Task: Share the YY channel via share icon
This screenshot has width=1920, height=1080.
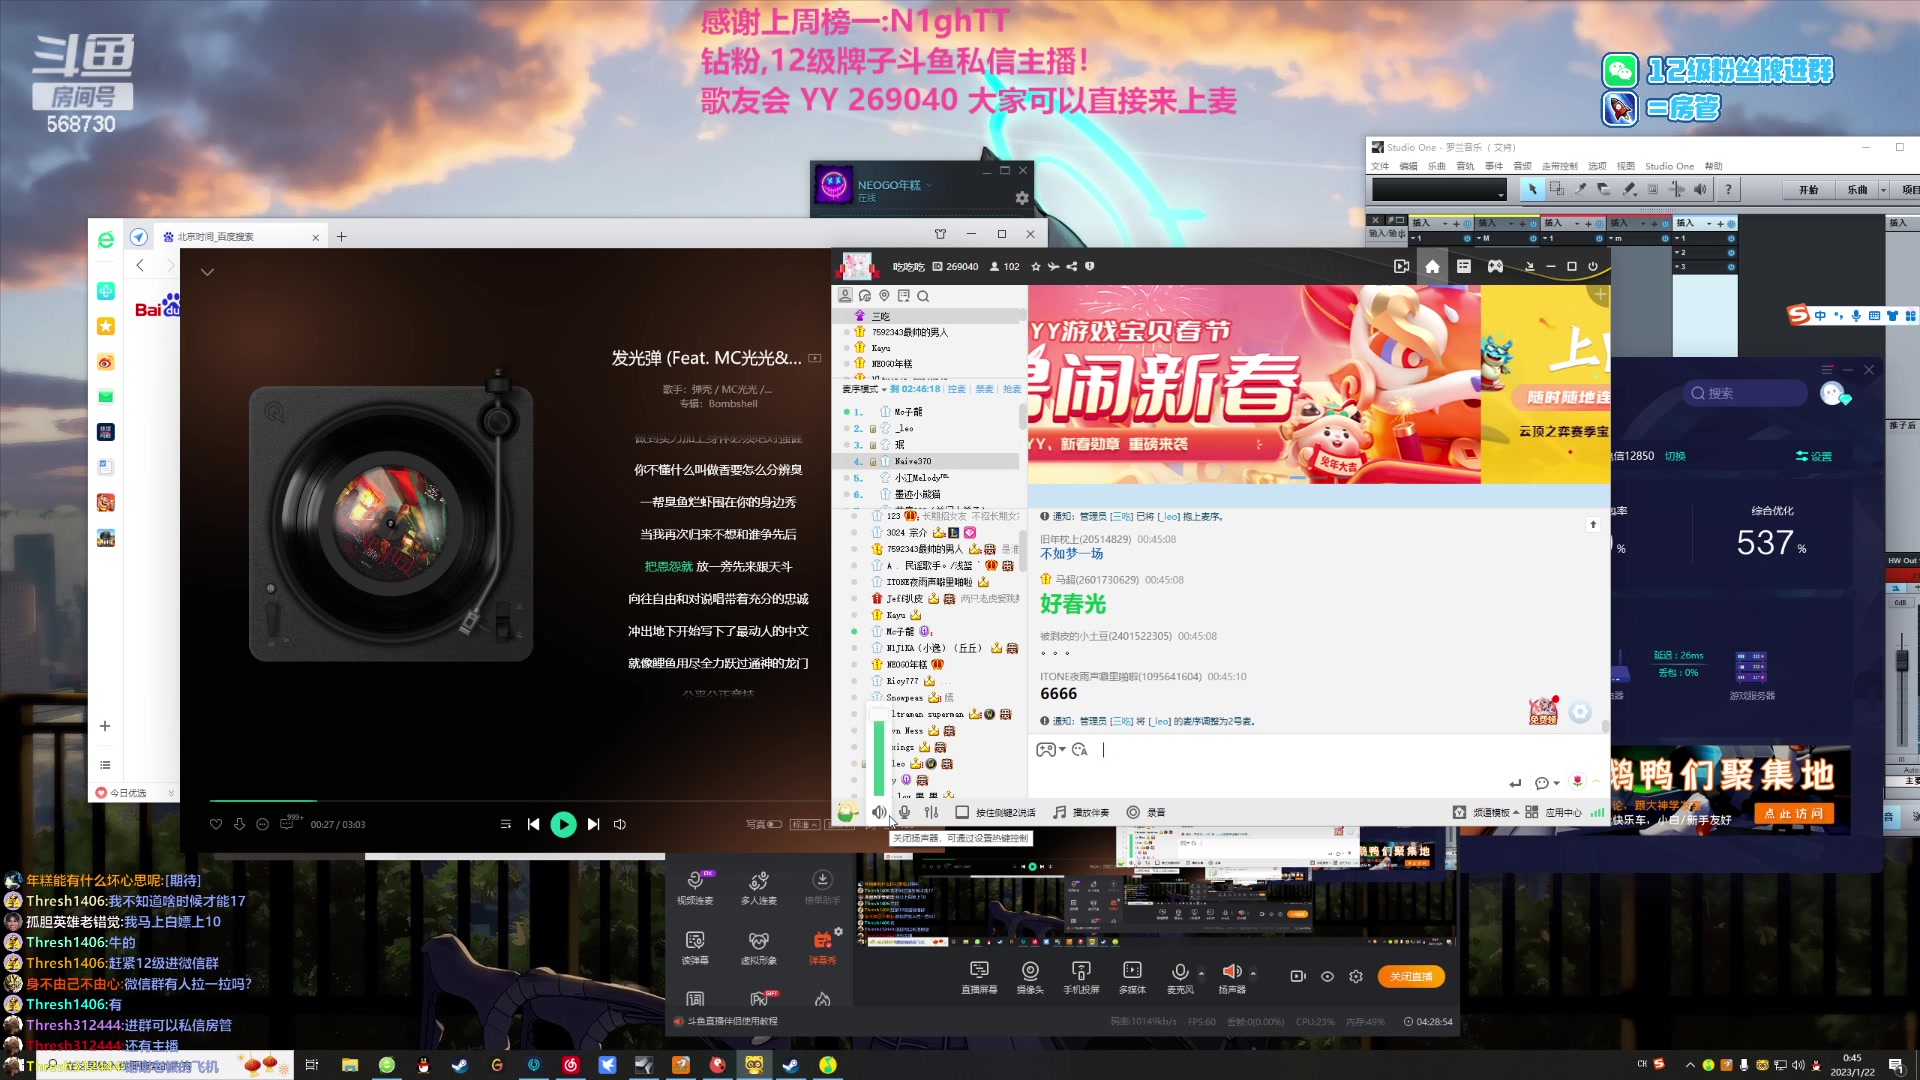Action: (x=1072, y=267)
